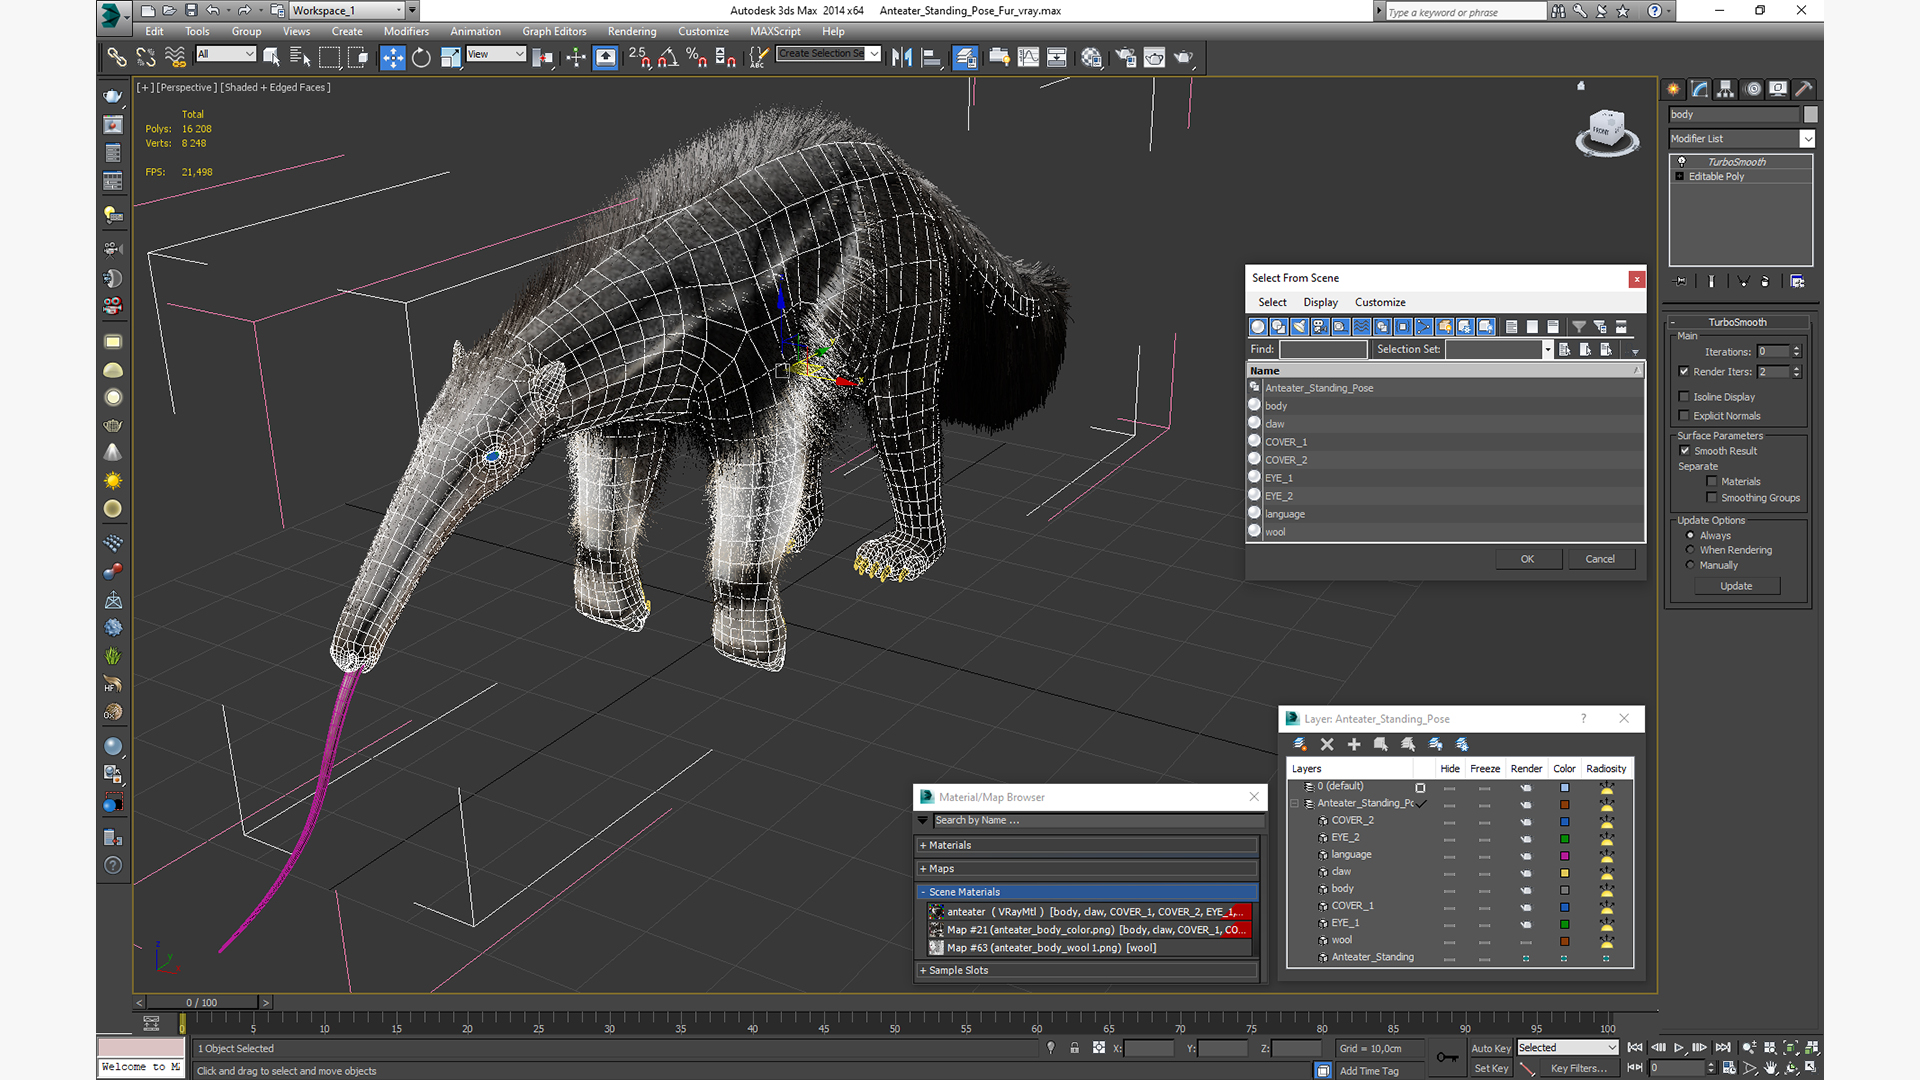Screen dimensions: 1920x1080
Task: Open the Manage Layers toolbar icon
Action: point(965,57)
